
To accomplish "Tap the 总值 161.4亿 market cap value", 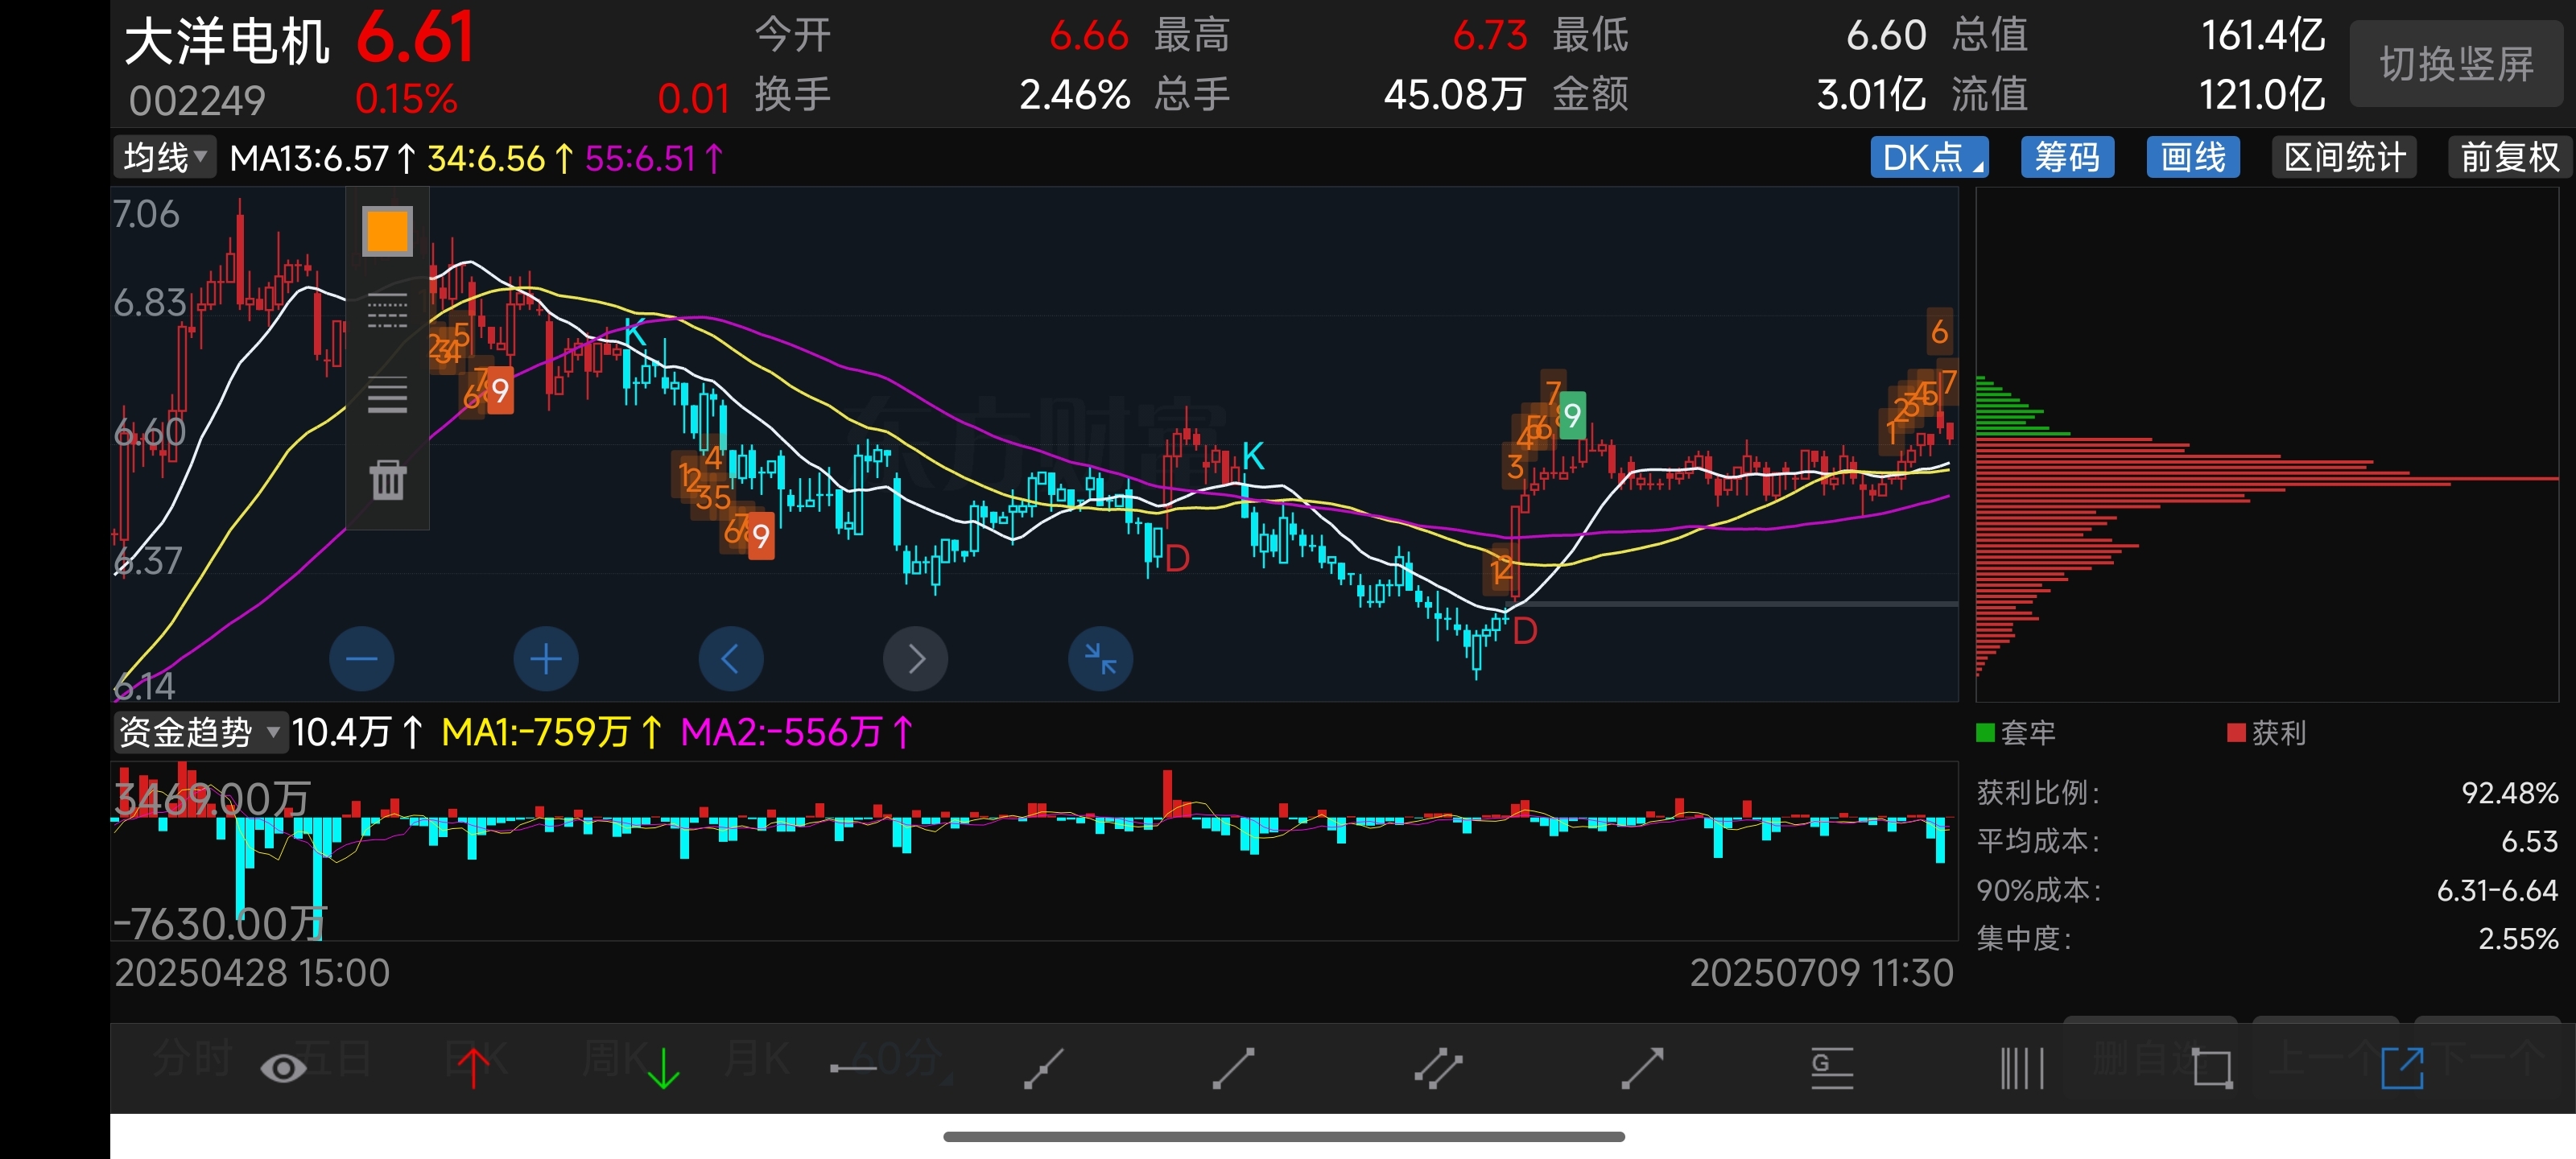I will click(x=2262, y=35).
